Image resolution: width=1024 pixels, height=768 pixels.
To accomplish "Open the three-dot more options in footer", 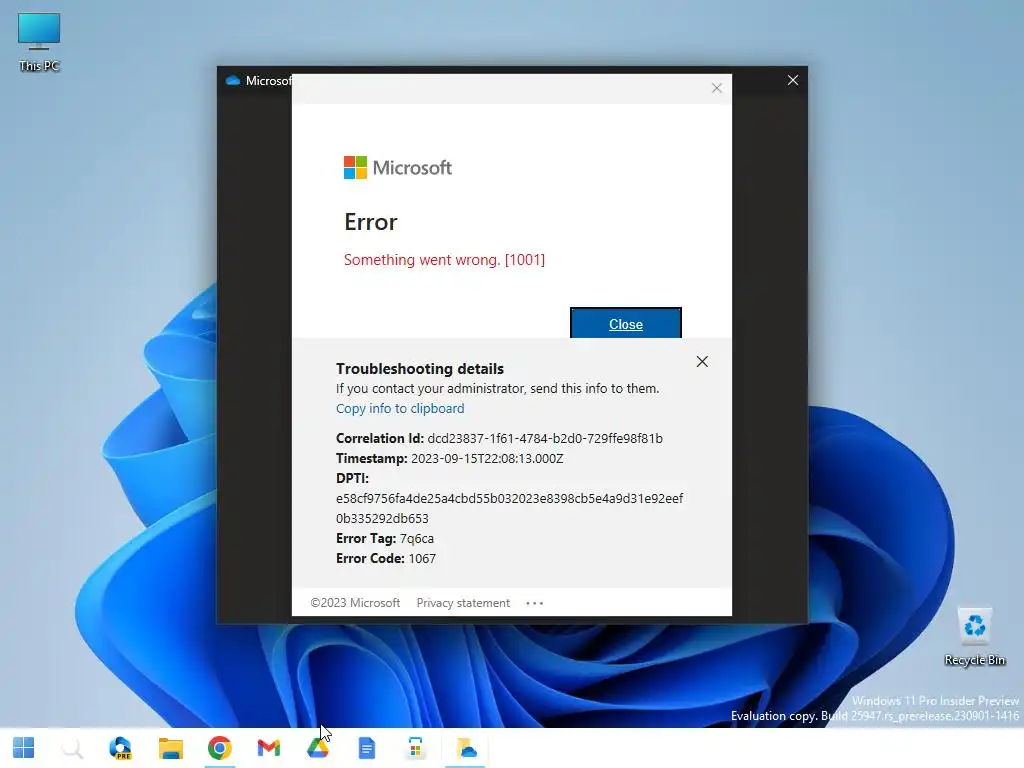I will coord(534,603).
